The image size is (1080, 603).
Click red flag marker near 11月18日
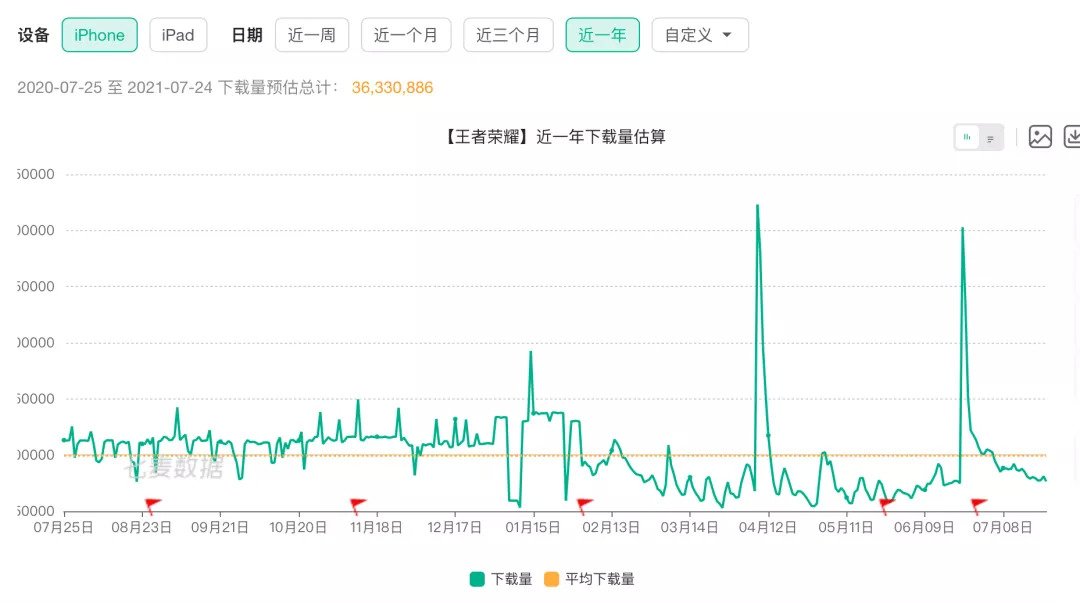[357, 506]
